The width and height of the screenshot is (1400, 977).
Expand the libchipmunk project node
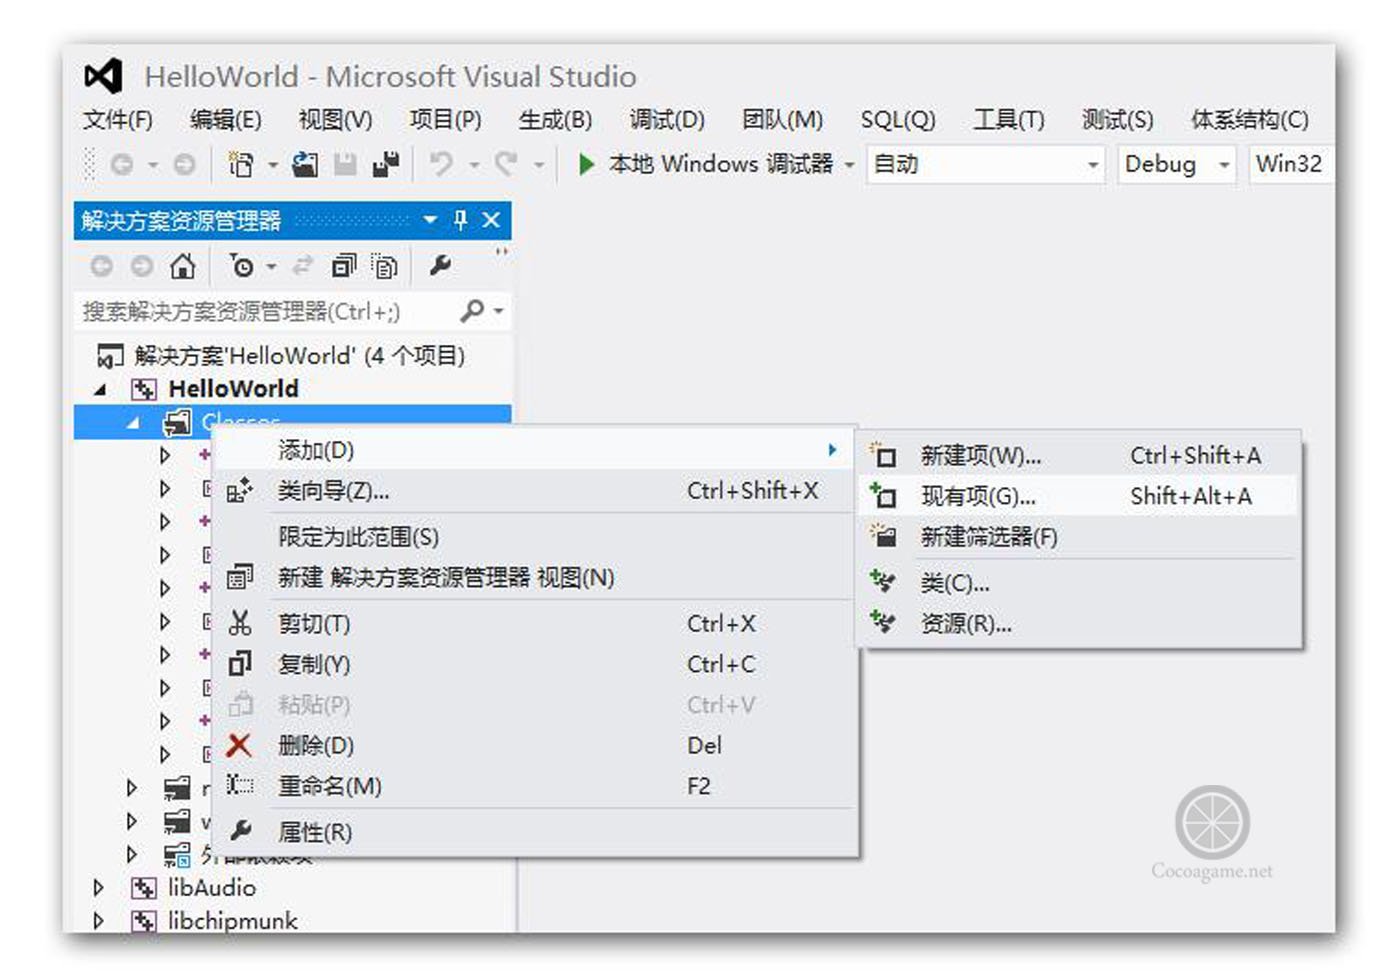coord(98,920)
